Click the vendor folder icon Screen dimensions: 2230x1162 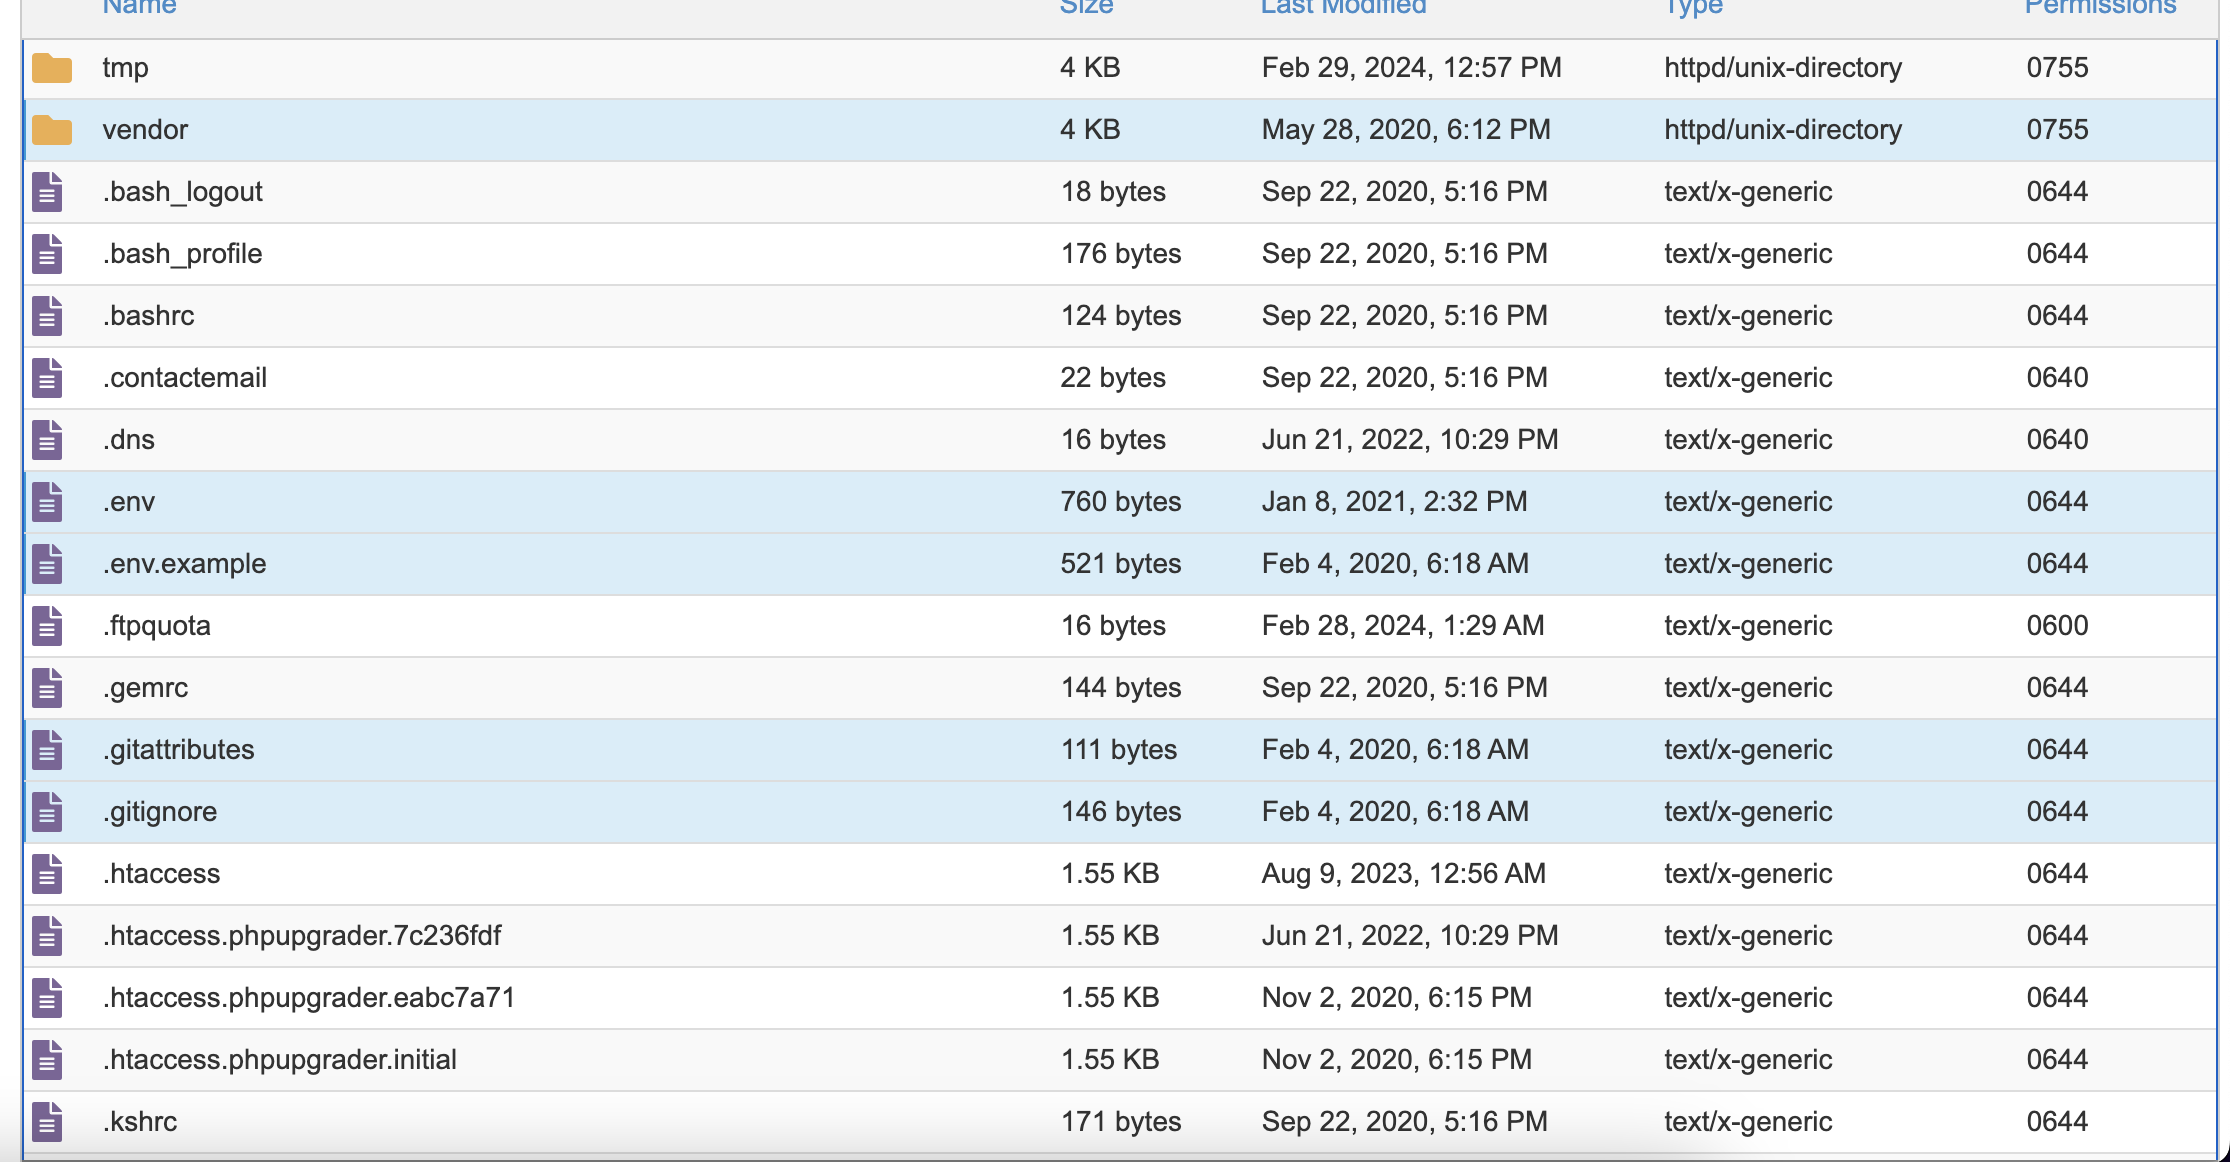52,131
